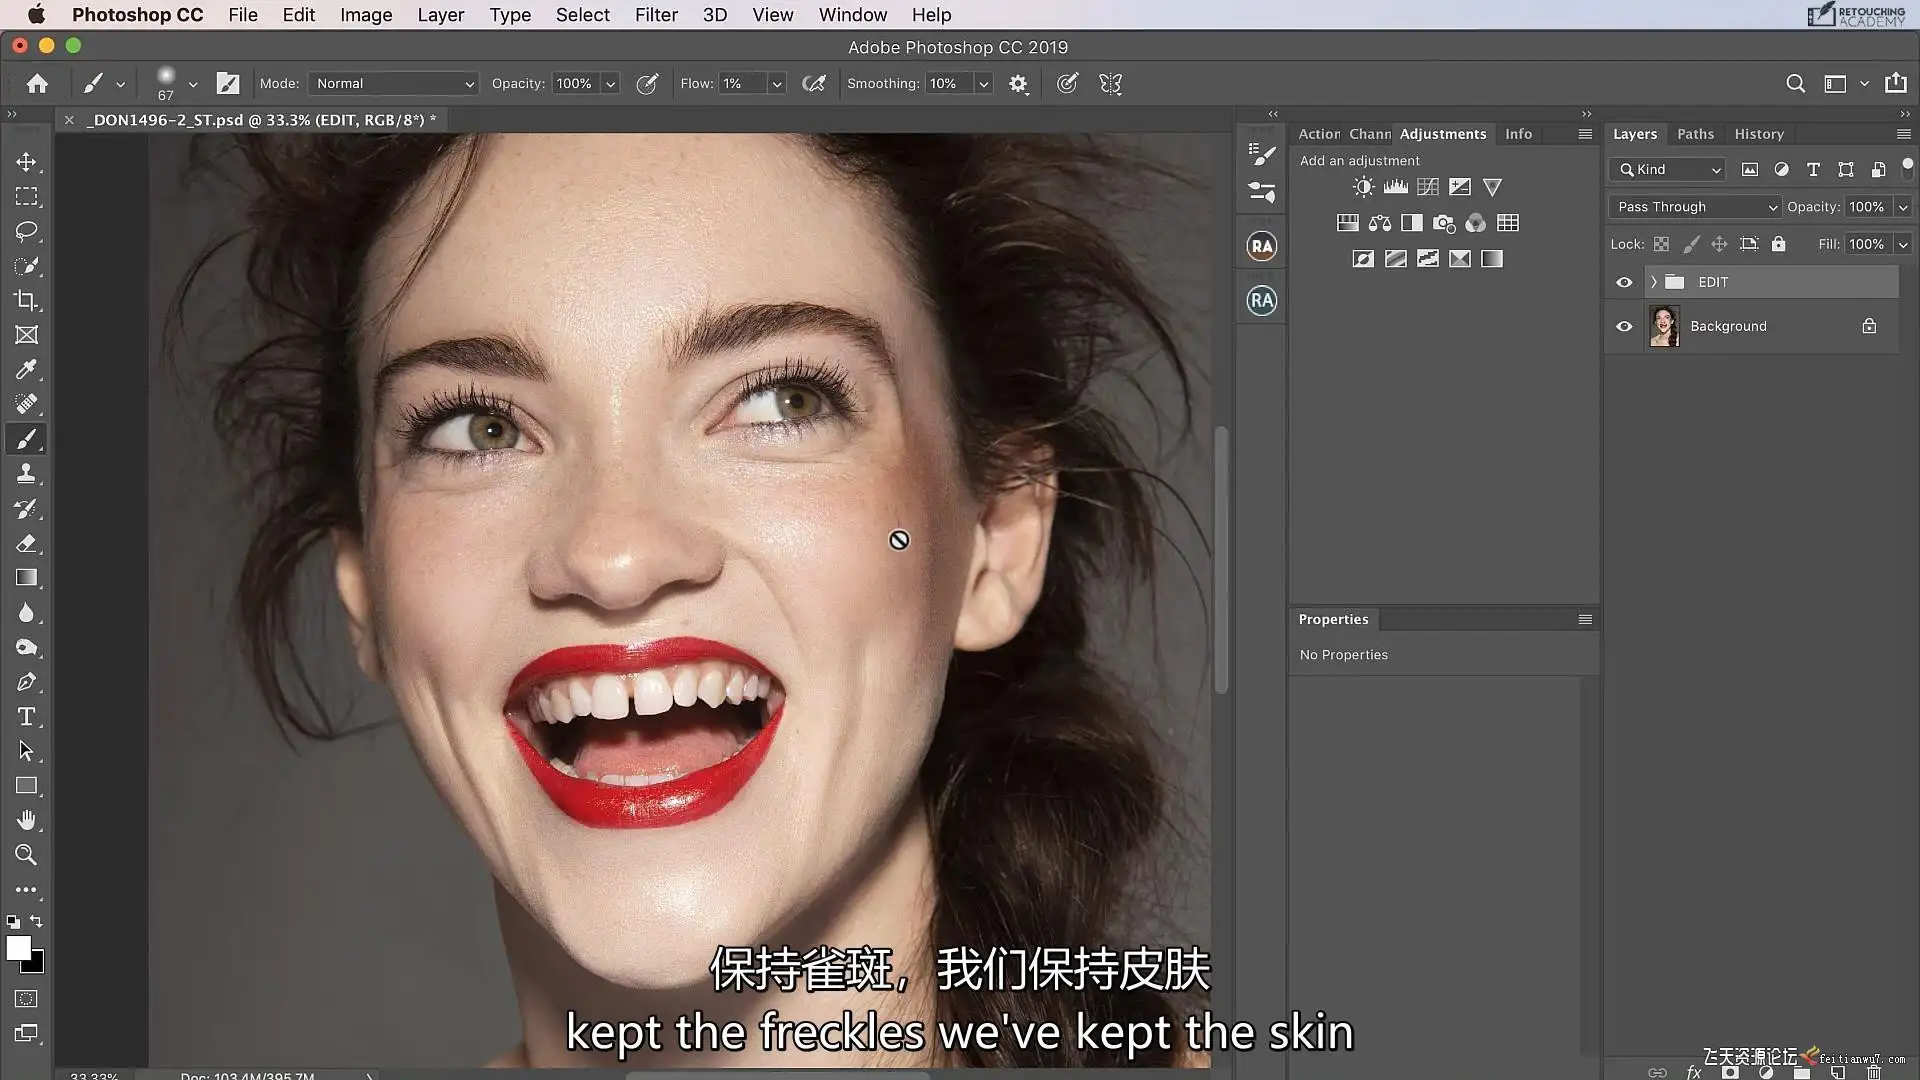
Task: Toggle the lock all layer button
Action: (1778, 244)
